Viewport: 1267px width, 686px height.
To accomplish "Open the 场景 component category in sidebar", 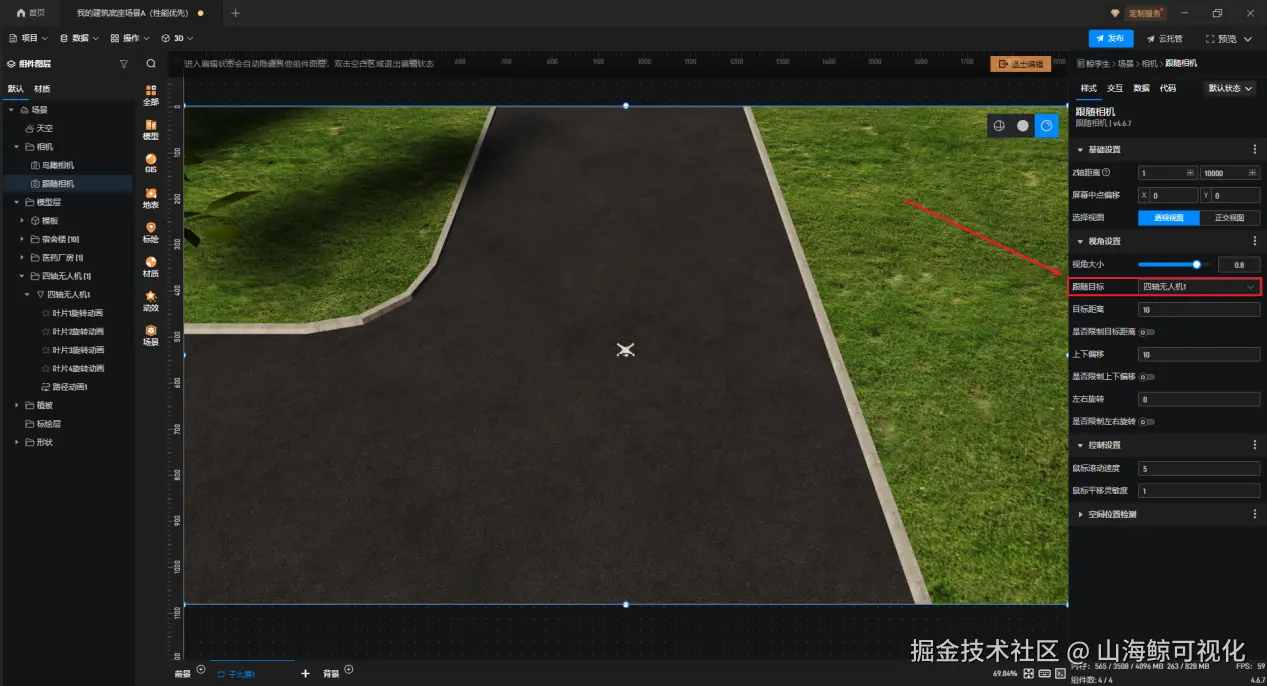I will pyautogui.click(x=151, y=335).
